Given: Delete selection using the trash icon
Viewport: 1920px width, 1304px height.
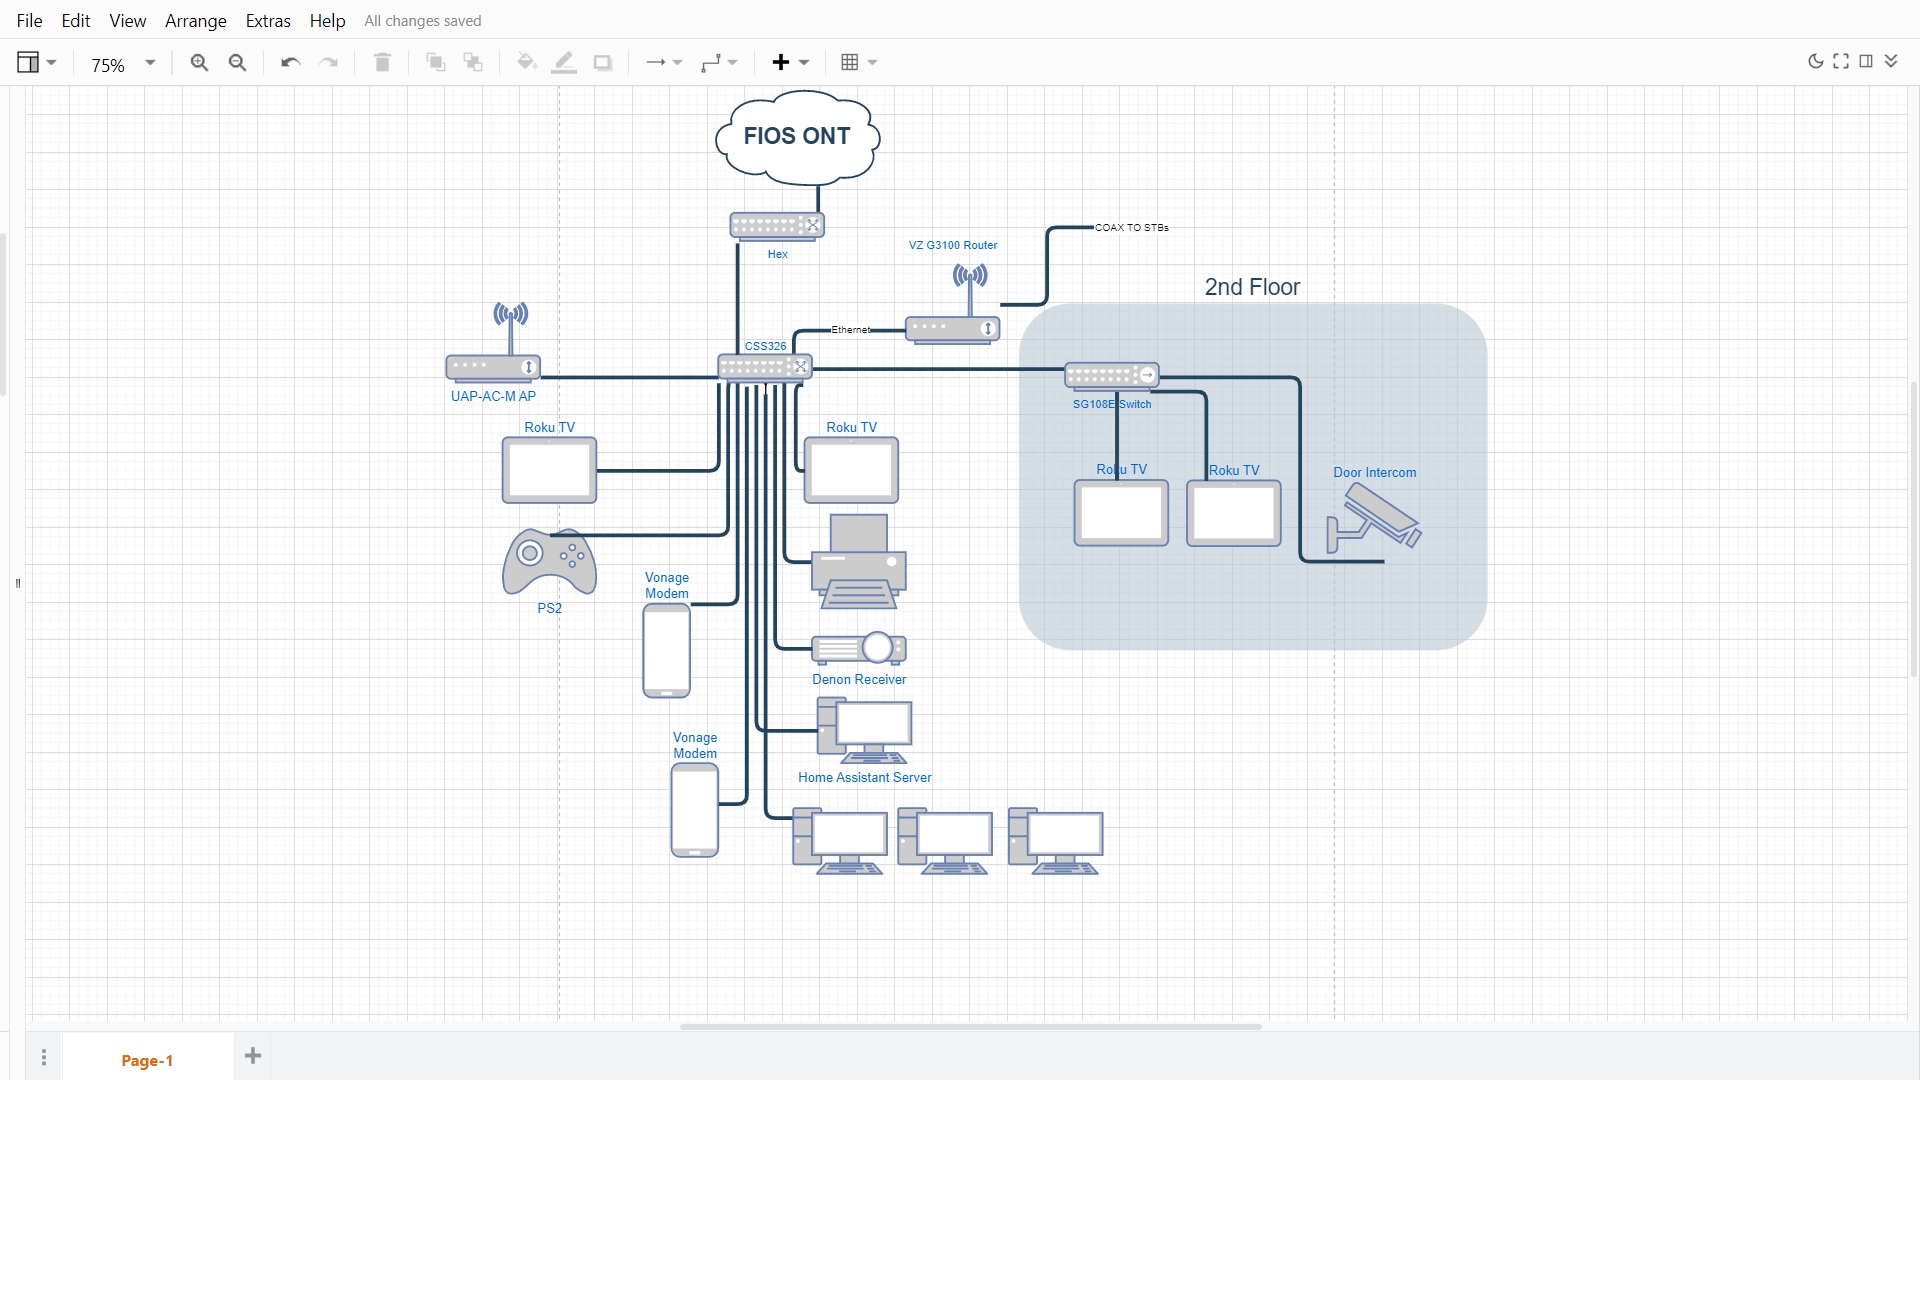Looking at the screenshot, I should tap(382, 62).
